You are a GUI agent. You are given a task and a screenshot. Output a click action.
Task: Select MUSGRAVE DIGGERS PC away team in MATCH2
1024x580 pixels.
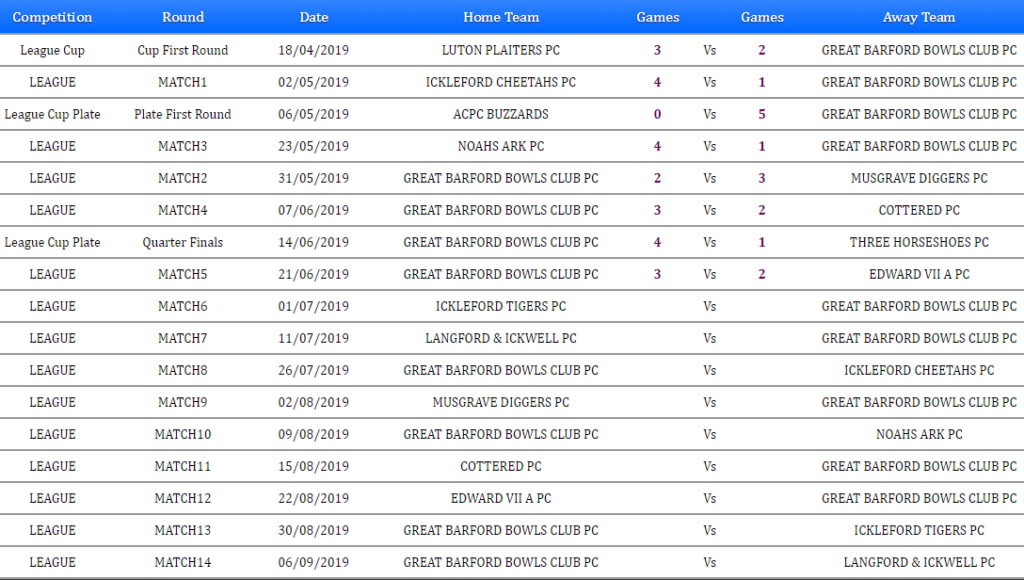pos(919,178)
